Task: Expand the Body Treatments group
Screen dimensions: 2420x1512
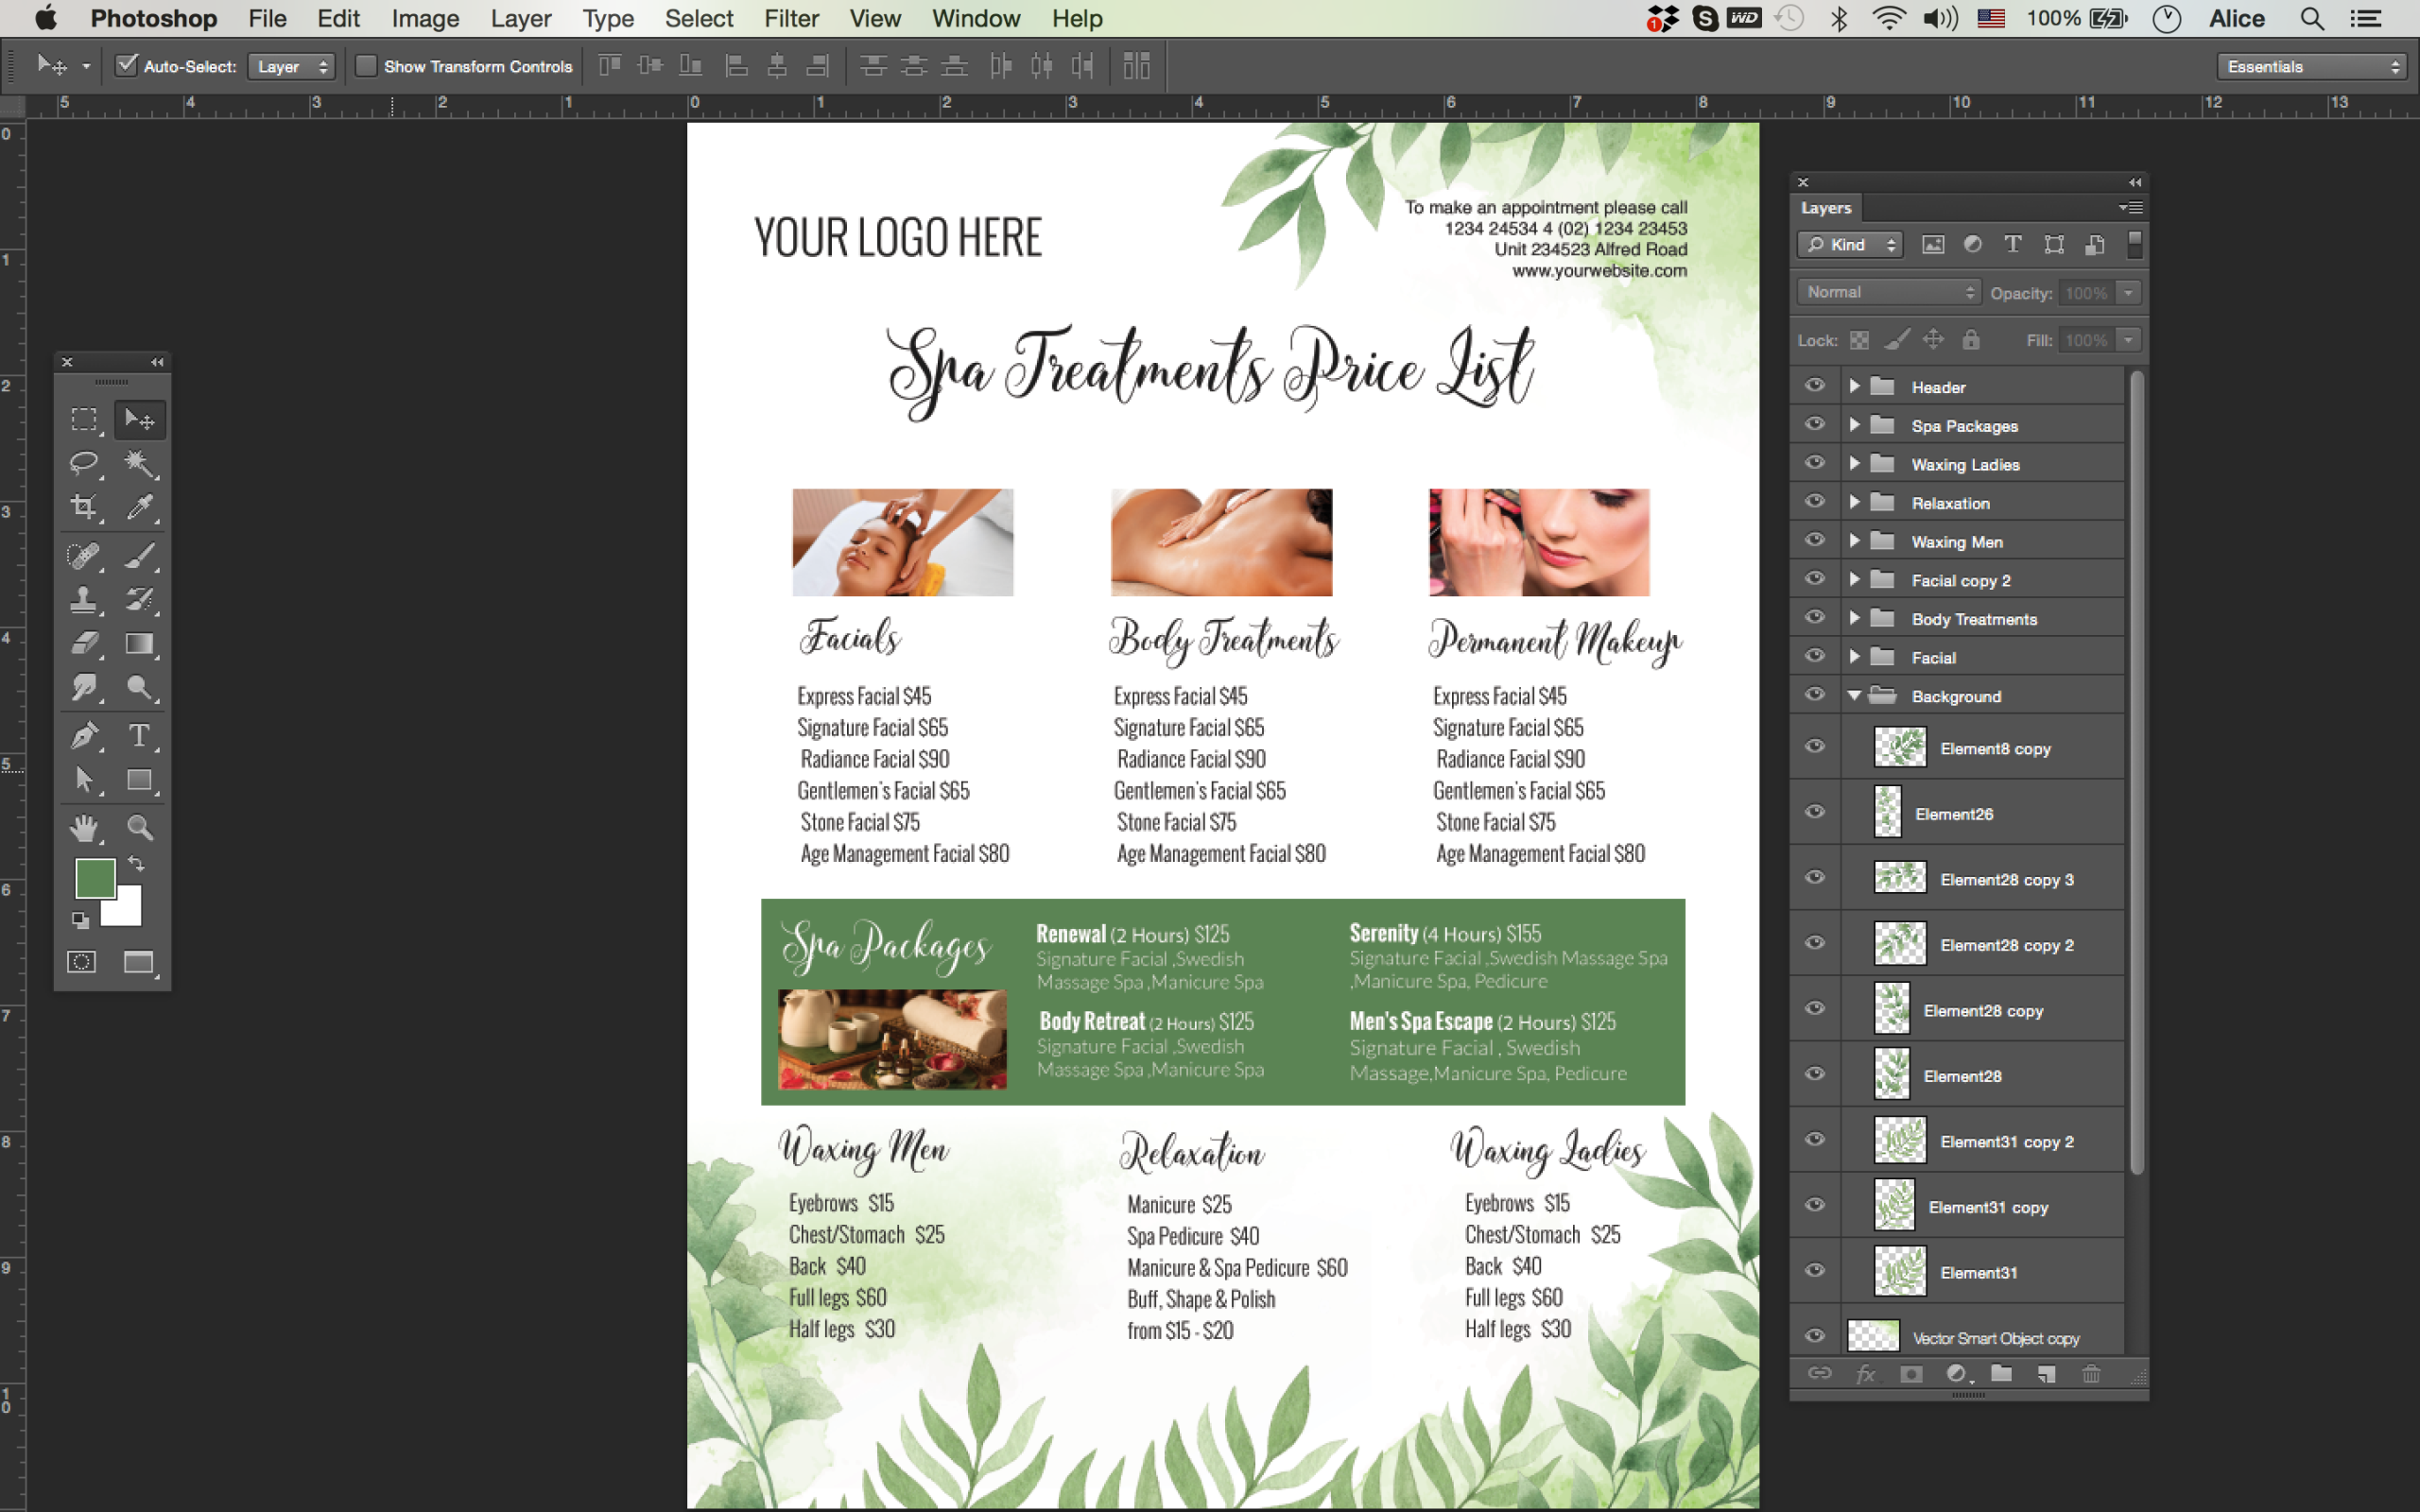Action: click(1855, 618)
